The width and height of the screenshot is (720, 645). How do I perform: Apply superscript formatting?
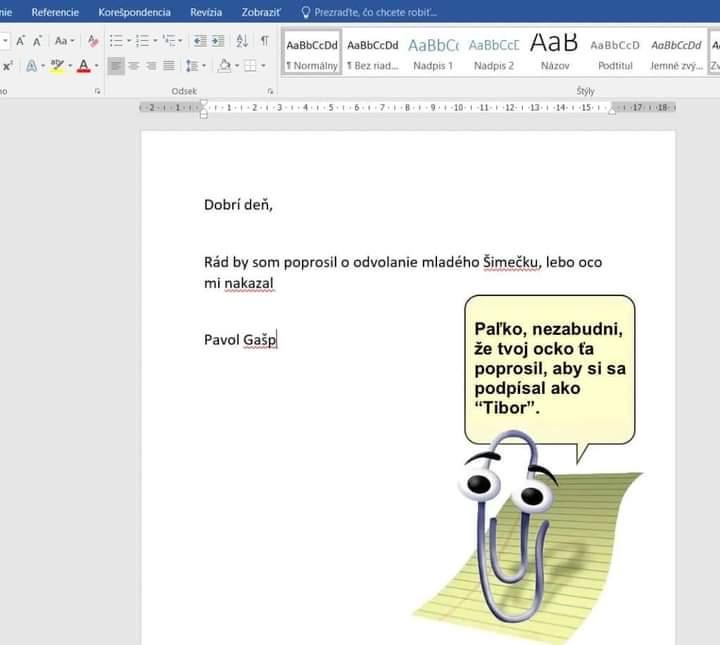[x=7, y=66]
